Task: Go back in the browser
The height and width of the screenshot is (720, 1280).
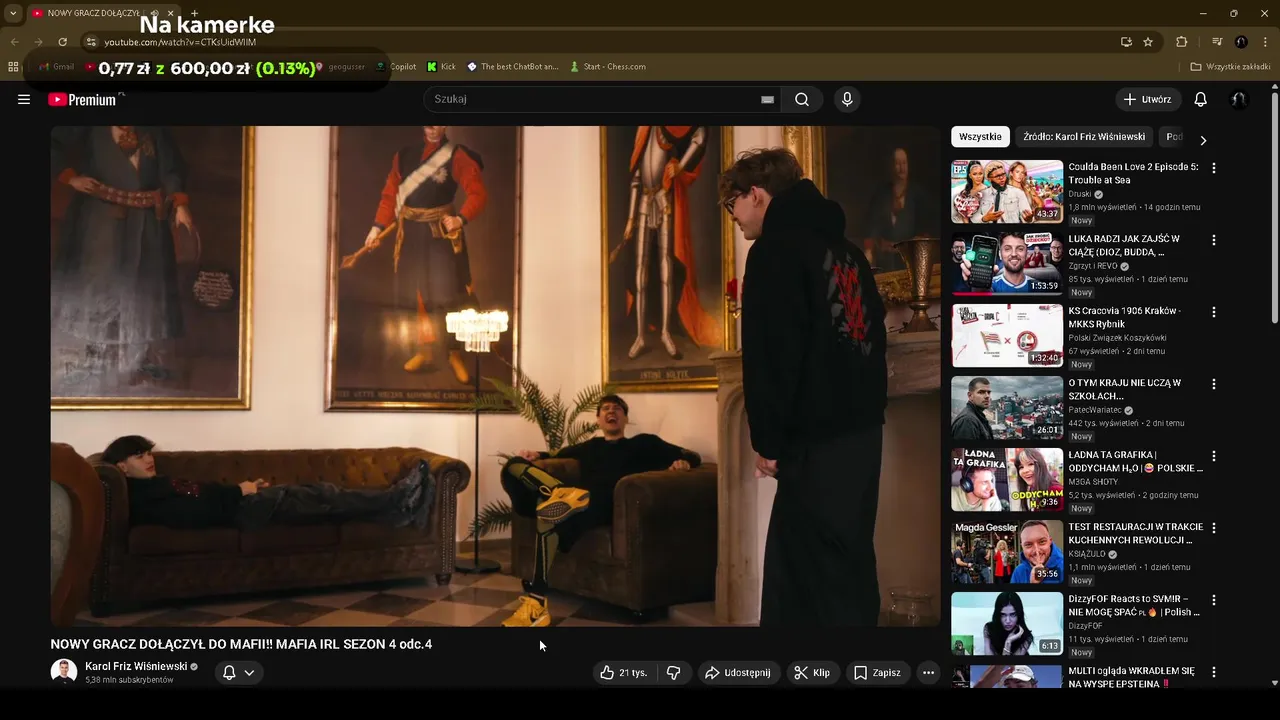Action: 14,42
